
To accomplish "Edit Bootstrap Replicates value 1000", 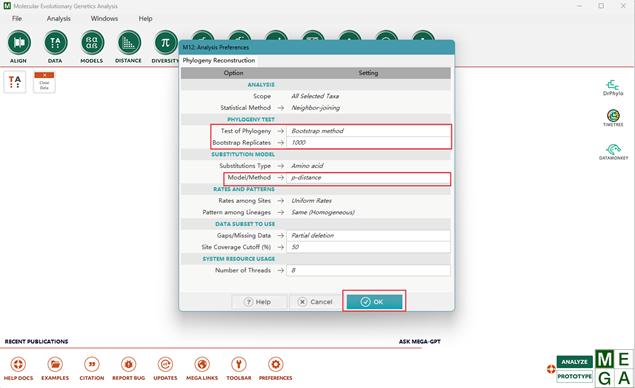I will tap(368, 143).
